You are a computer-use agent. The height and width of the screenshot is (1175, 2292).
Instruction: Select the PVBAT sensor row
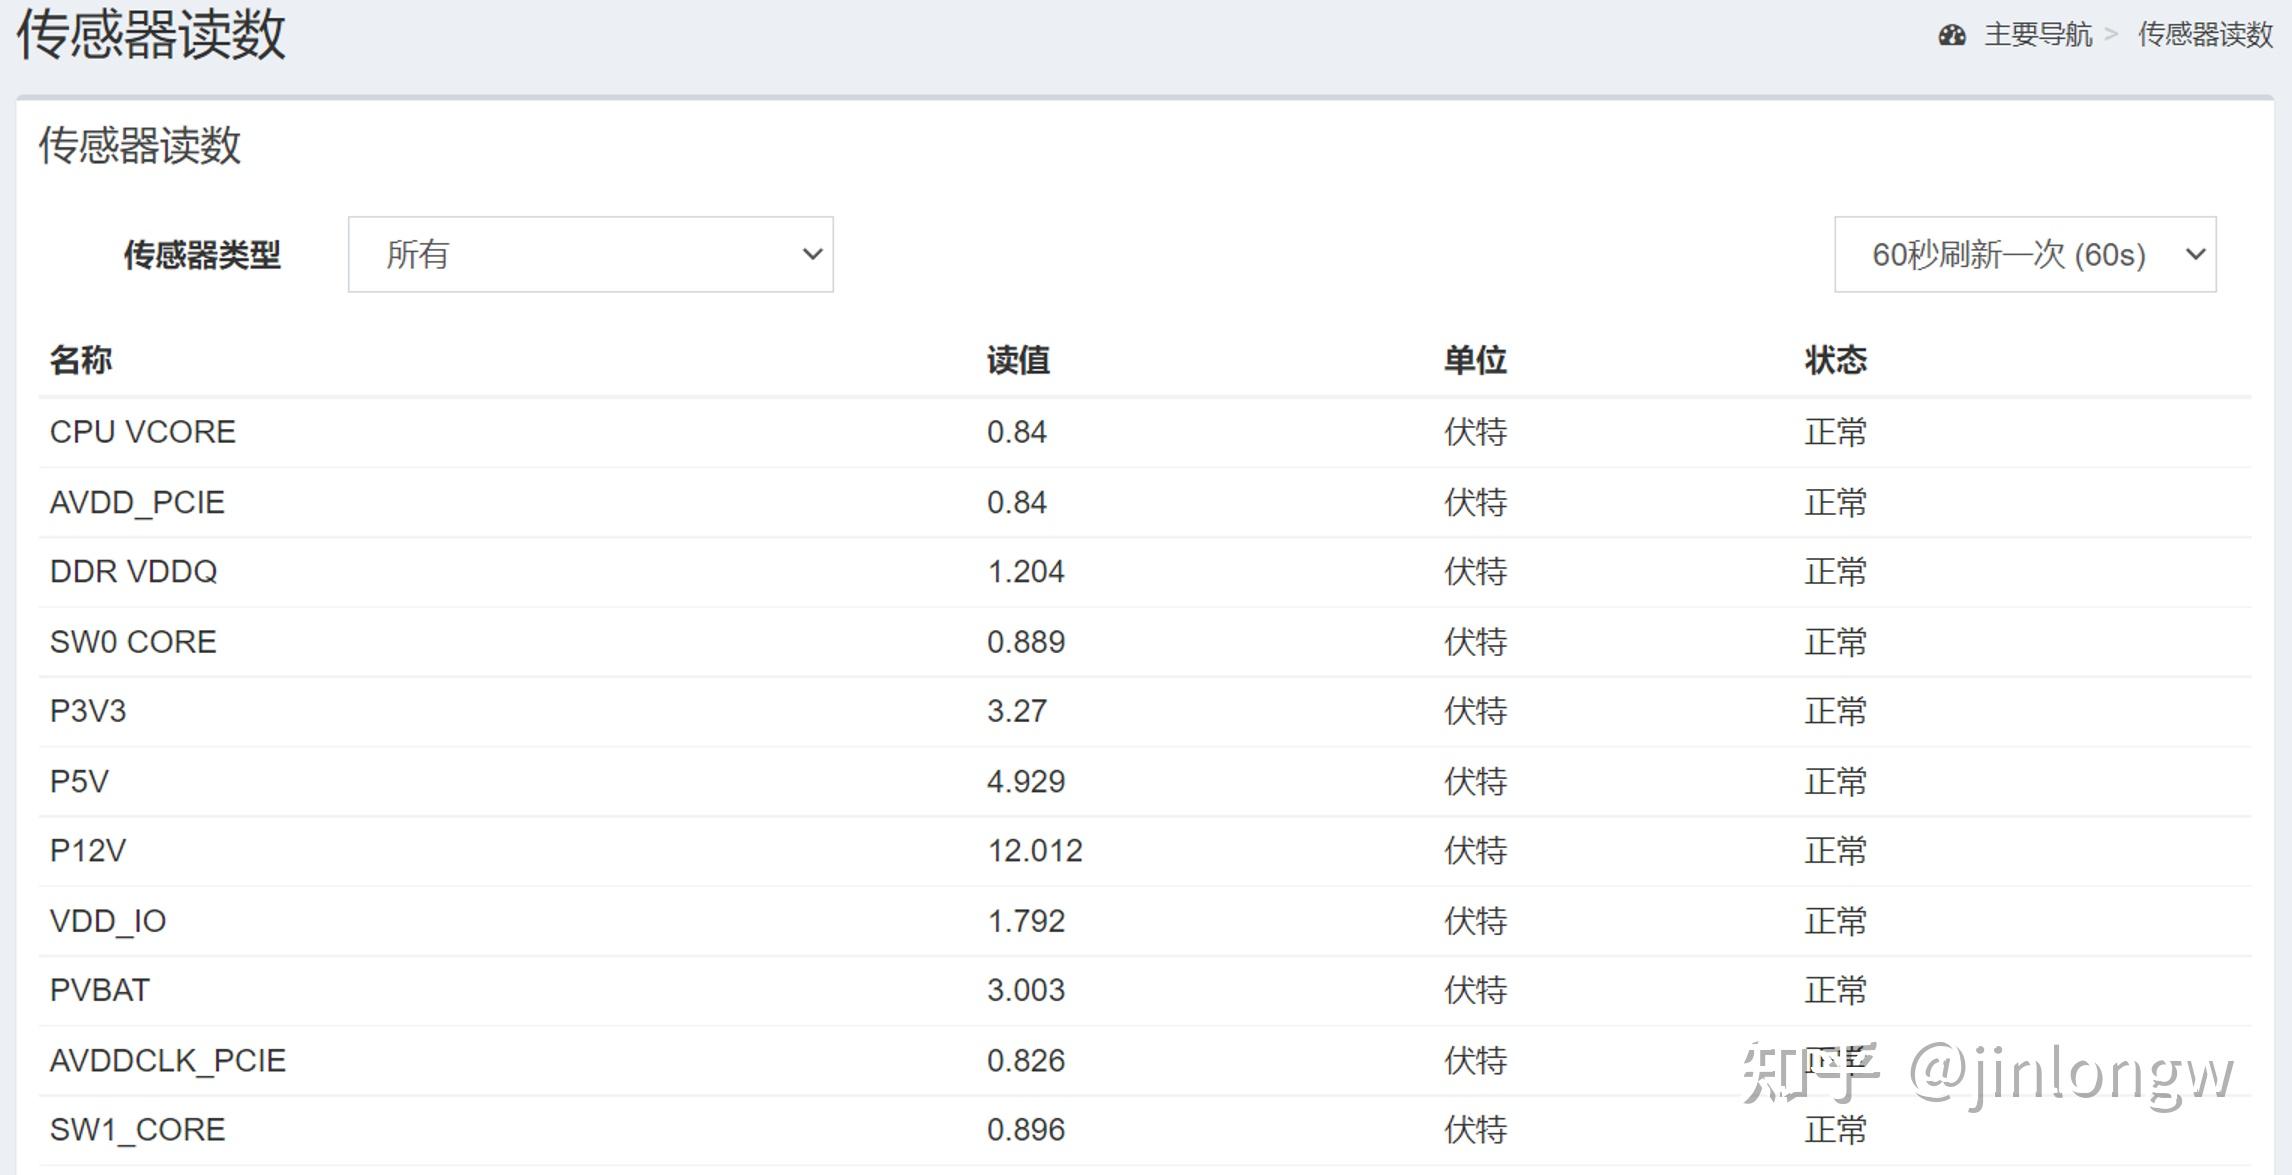[x=100, y=990]
